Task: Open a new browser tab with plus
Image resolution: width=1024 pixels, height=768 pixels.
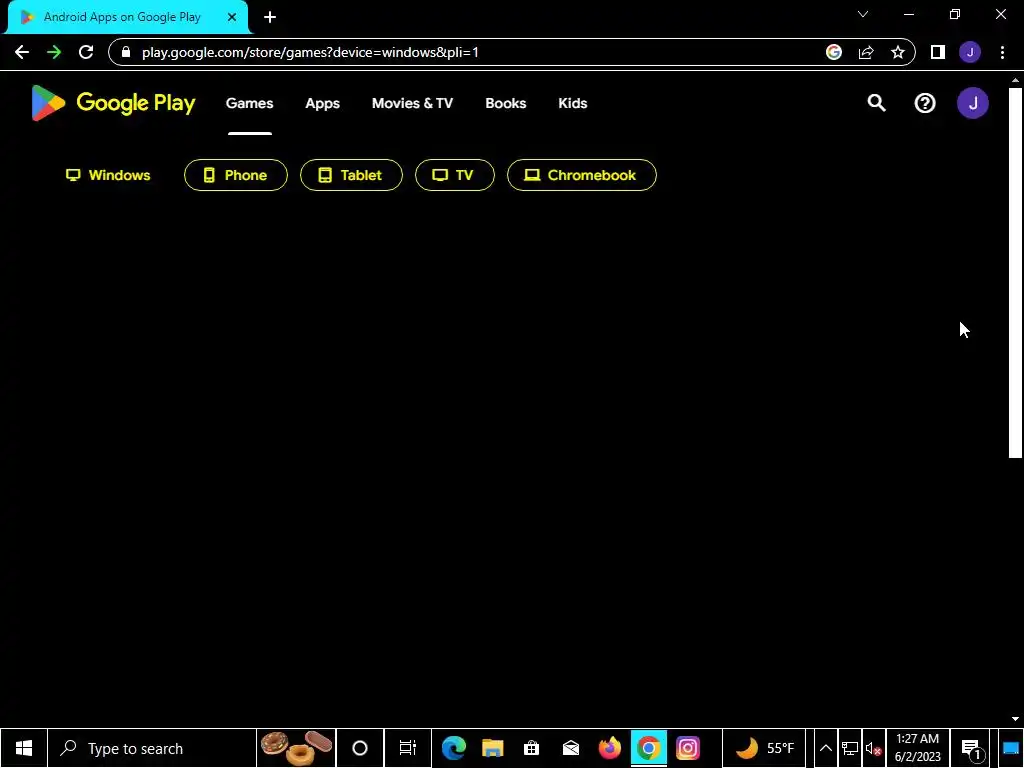Action: [x=270, y=17]
